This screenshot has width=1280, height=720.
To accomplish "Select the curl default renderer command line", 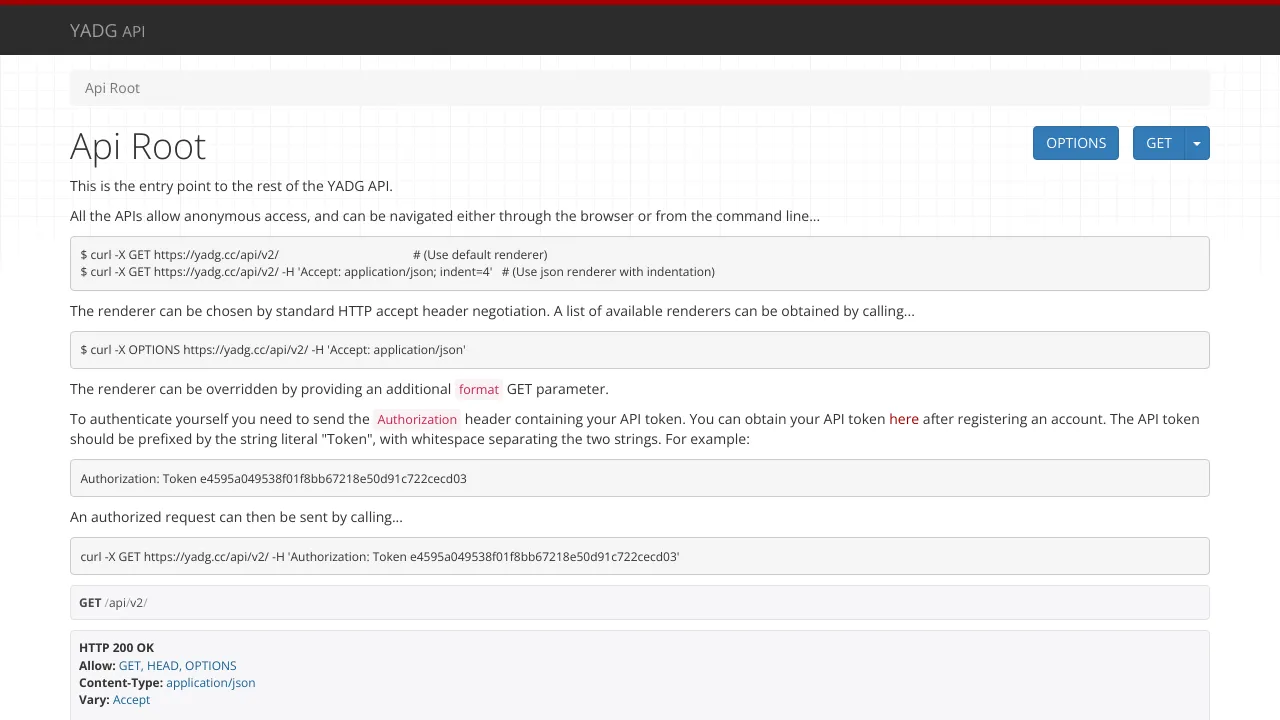I will pyautogui.click(x=314, y=255).
